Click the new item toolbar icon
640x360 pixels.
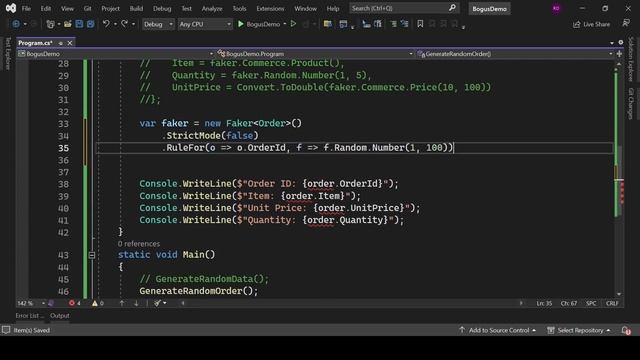50,24
